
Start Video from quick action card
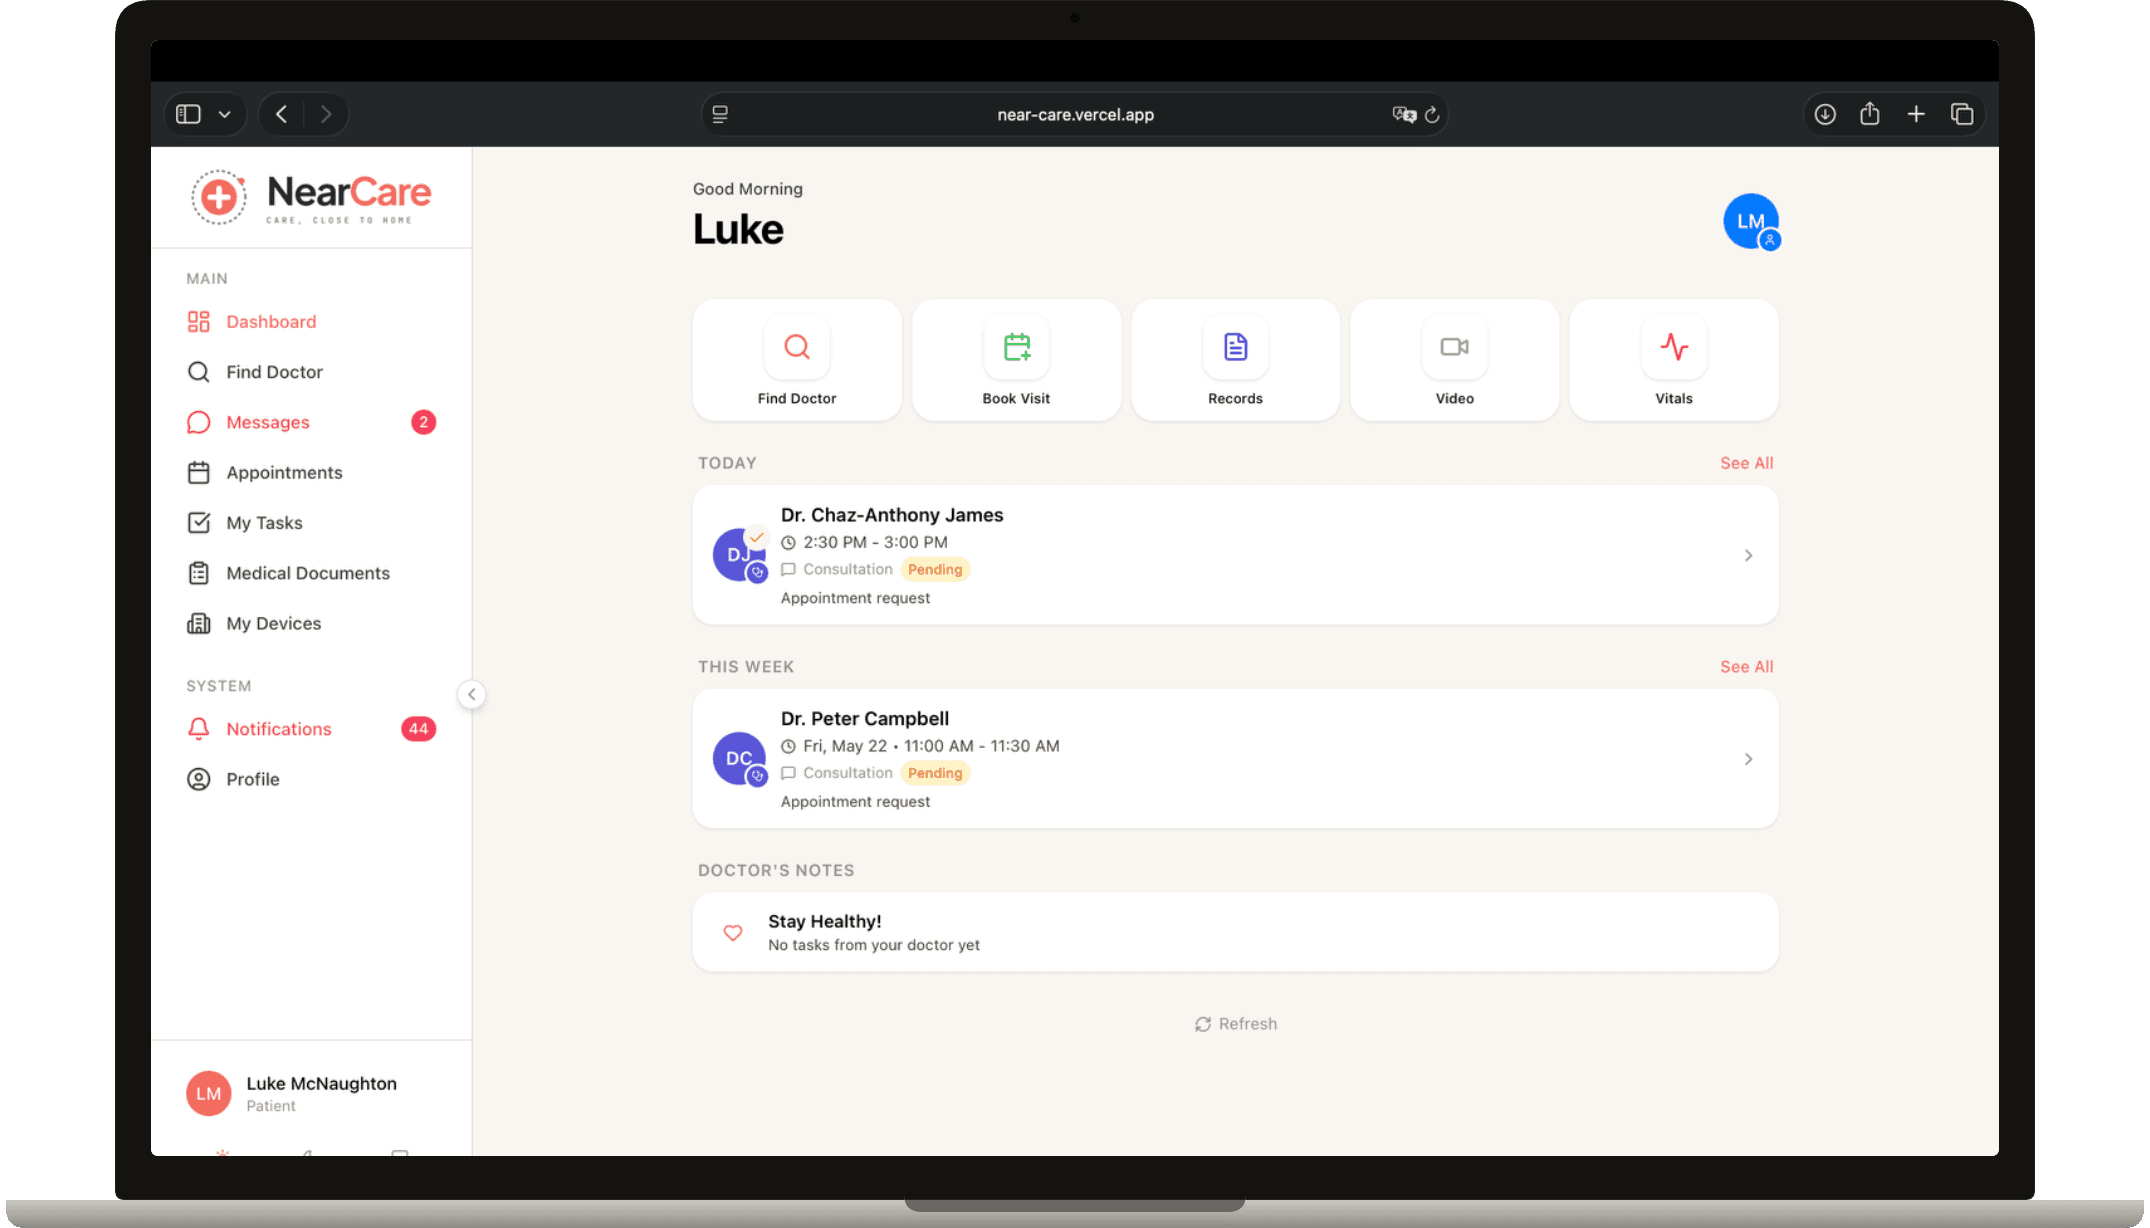point(1454,360)
